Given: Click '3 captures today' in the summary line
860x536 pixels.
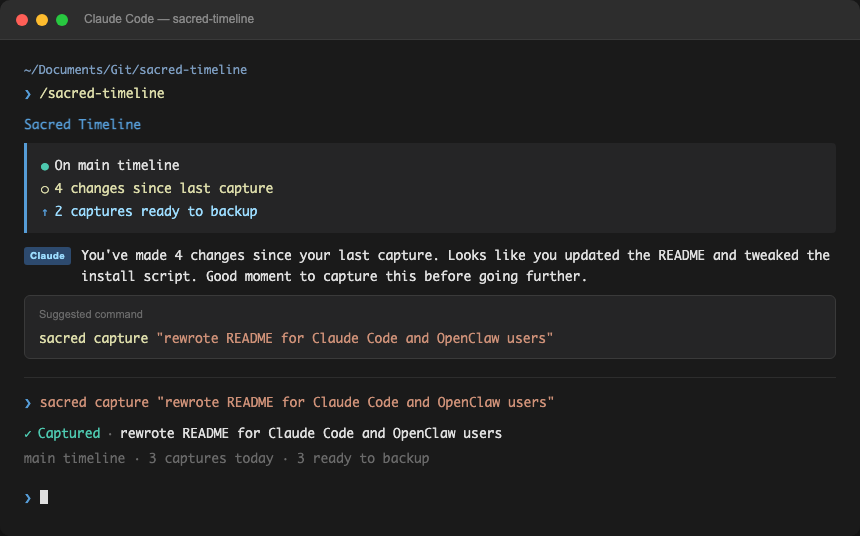Looking at the screenshot, I should point(211,458).
